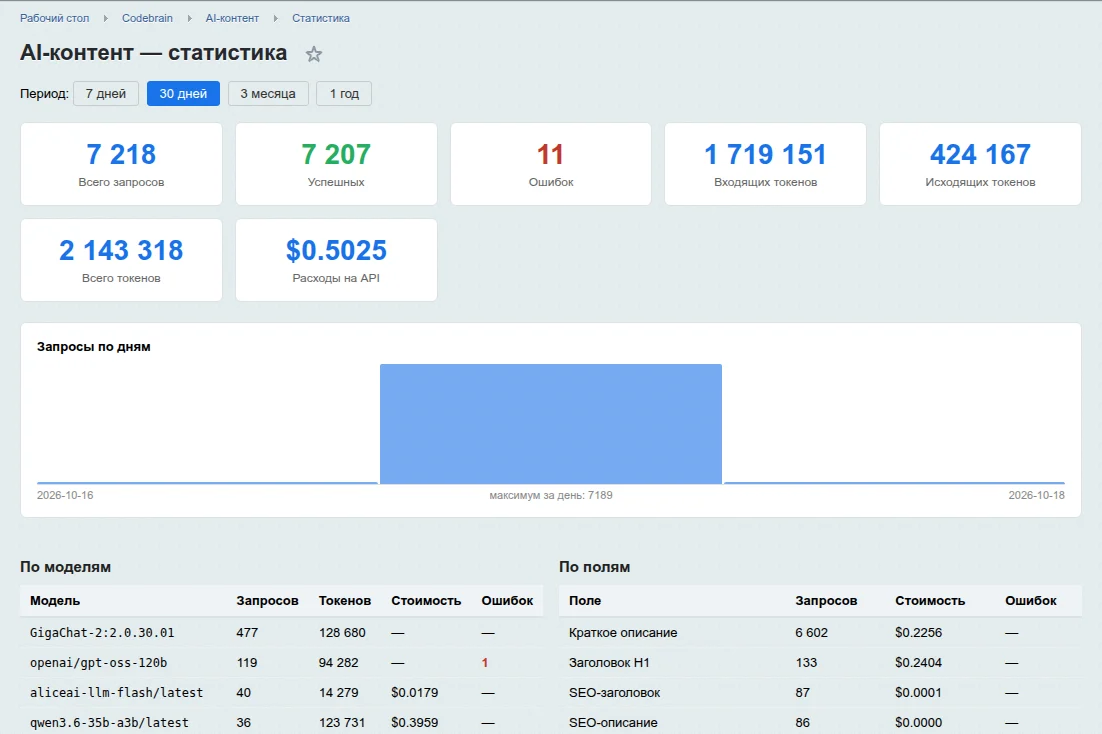This screenshot has width=1102, height=734.
Task: Add the statistics page to favorites with the star
Action: 313,54
